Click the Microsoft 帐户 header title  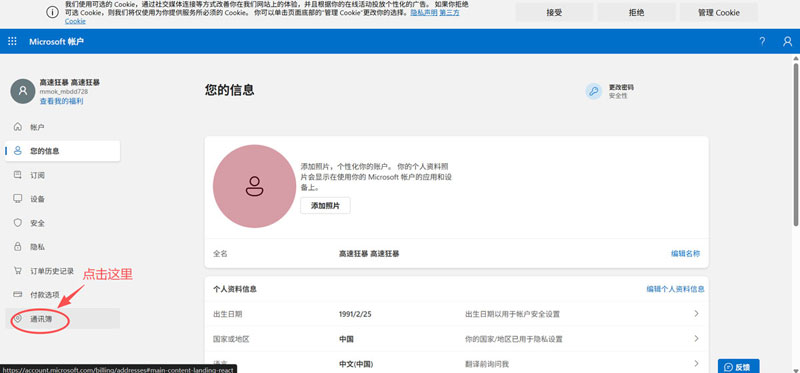click(x=56, y=41)
